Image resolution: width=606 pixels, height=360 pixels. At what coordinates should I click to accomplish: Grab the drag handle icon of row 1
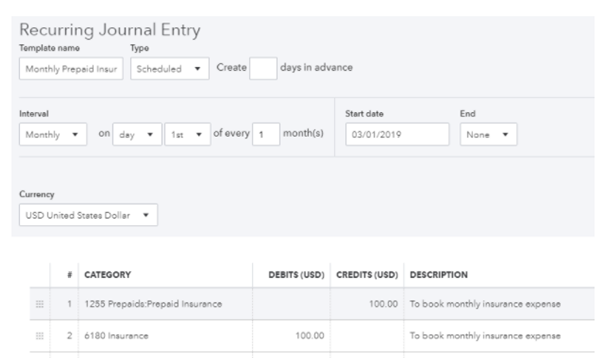40,304
